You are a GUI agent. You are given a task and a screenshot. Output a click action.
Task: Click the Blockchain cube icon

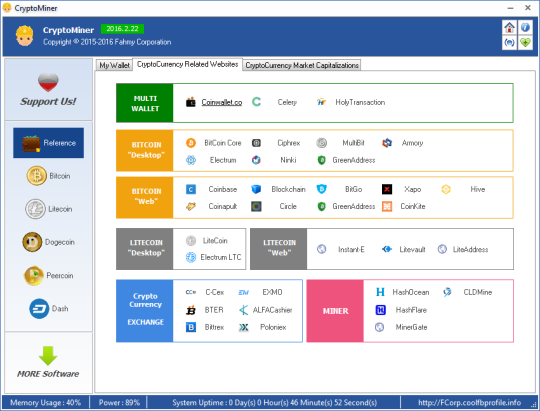coord(256,189)
